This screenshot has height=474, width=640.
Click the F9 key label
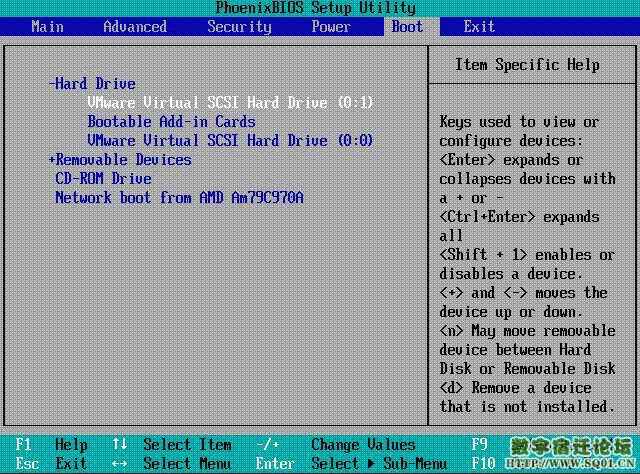point(479,445)
